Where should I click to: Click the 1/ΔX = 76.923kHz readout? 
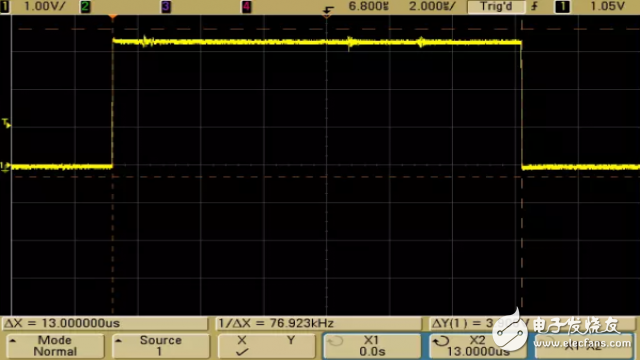318,323
